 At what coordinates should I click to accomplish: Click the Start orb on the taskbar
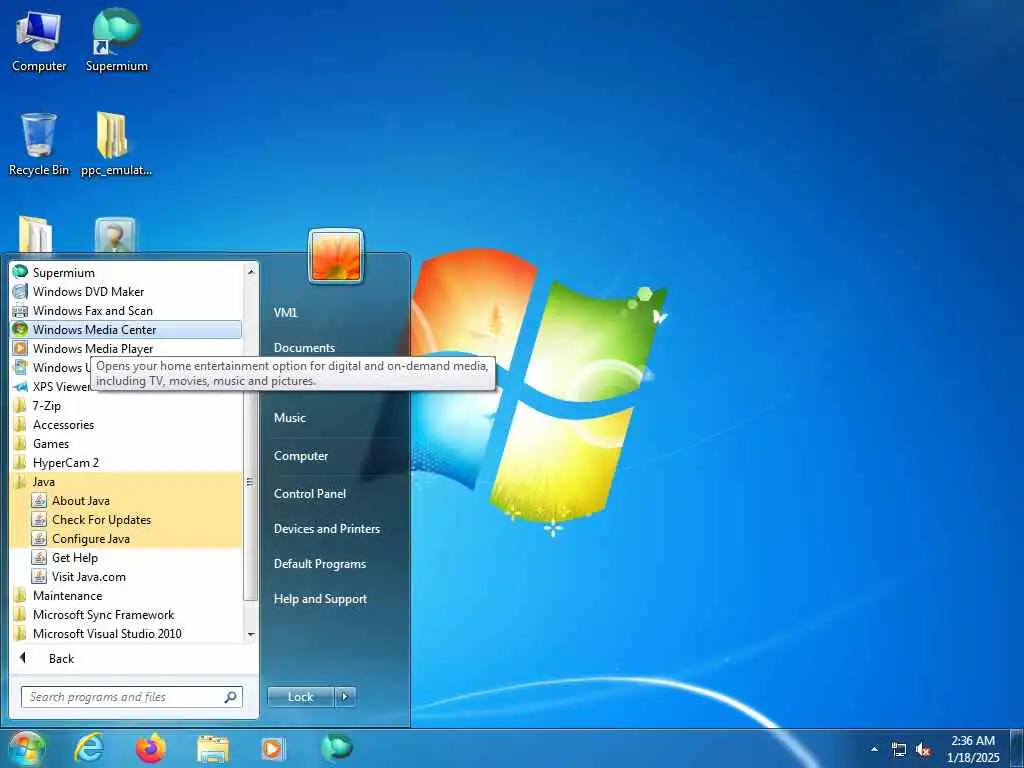[x=26, y=748]
